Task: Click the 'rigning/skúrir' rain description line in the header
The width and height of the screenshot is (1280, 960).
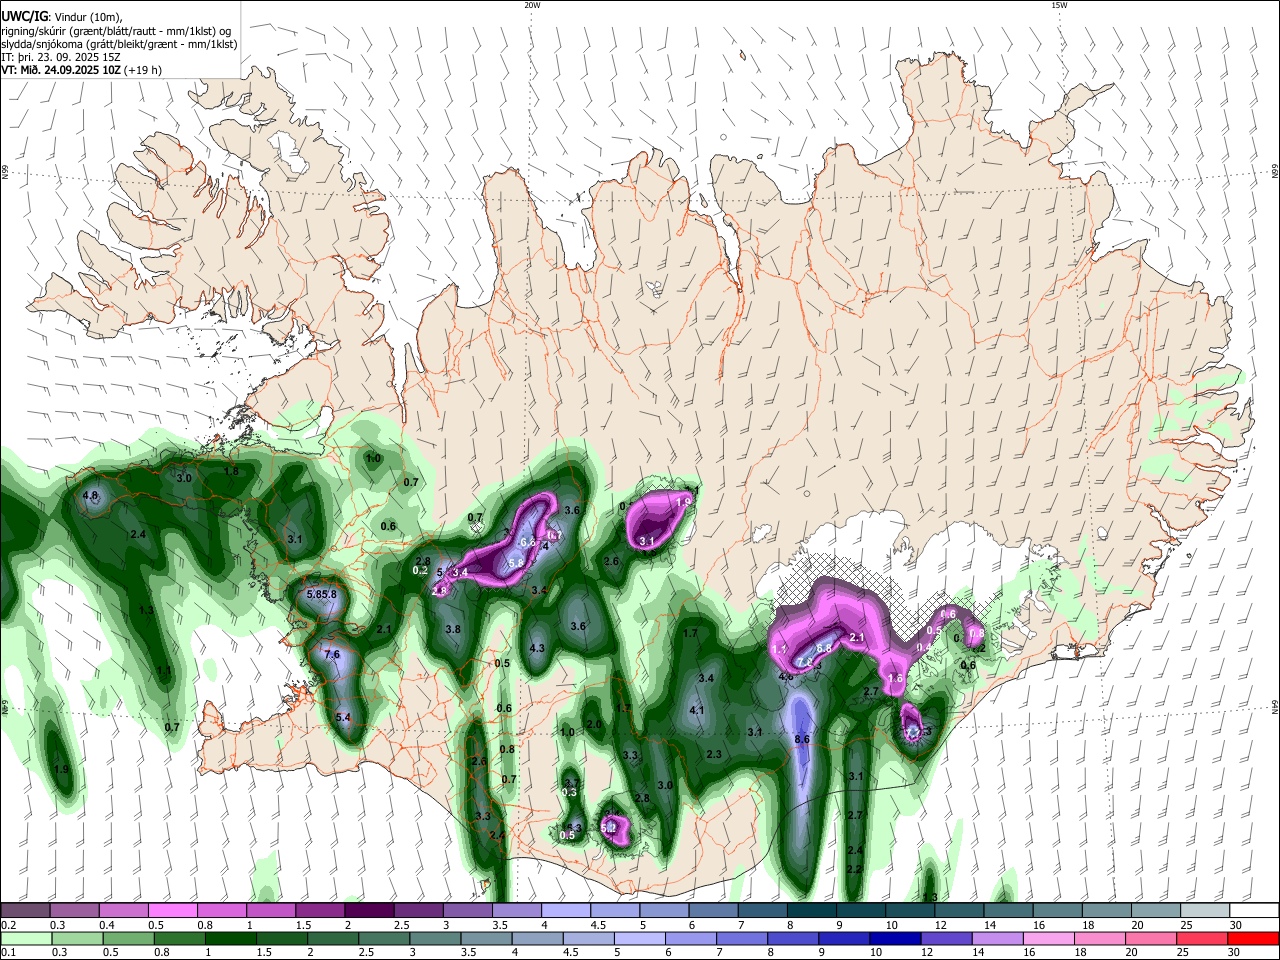Action: tap(116, 30)
